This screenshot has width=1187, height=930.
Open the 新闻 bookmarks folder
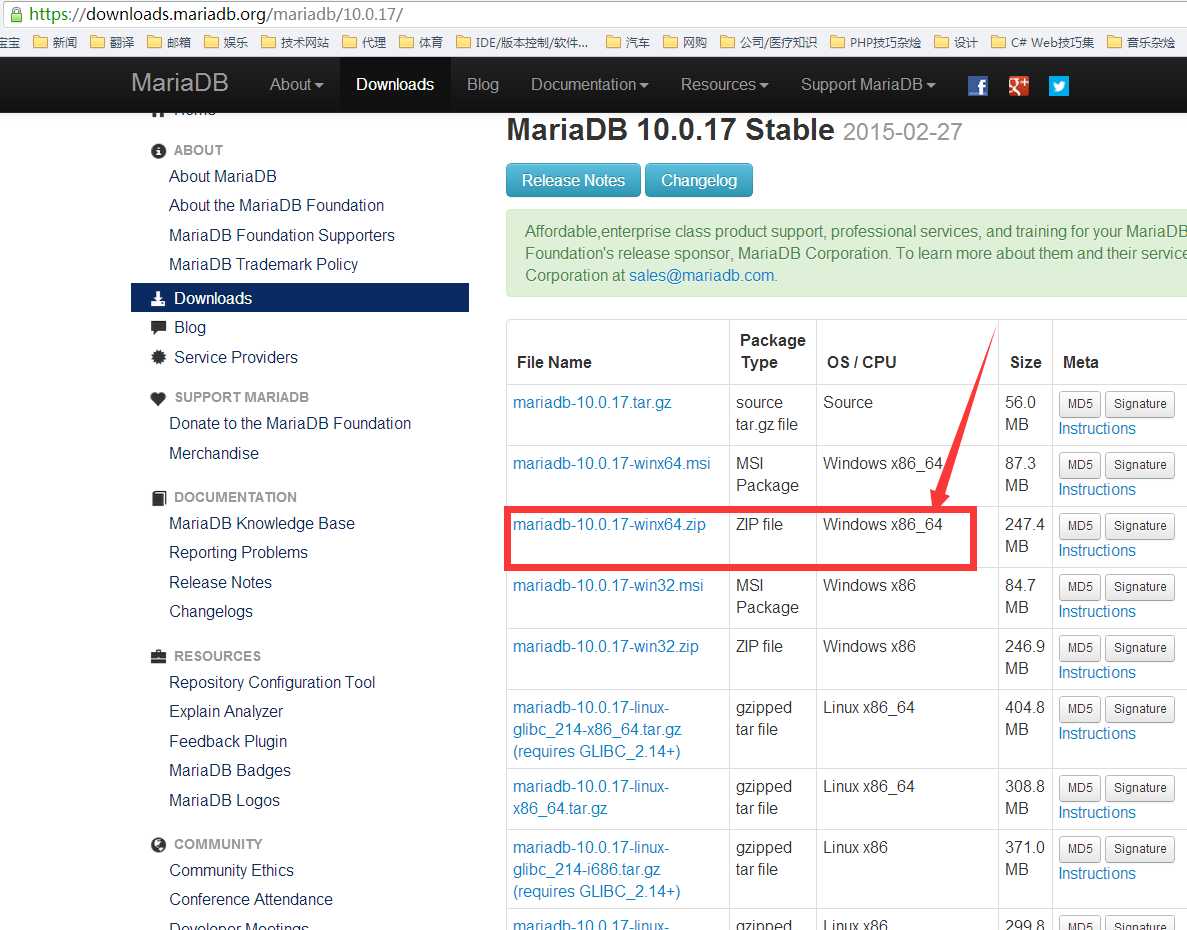click(55, 42)
